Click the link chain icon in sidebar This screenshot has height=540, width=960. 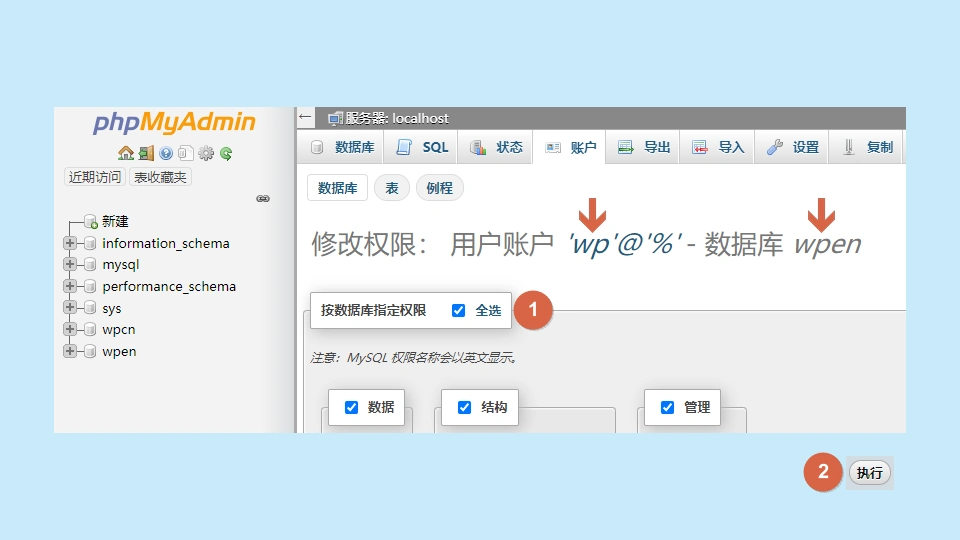tap(263, 199)
